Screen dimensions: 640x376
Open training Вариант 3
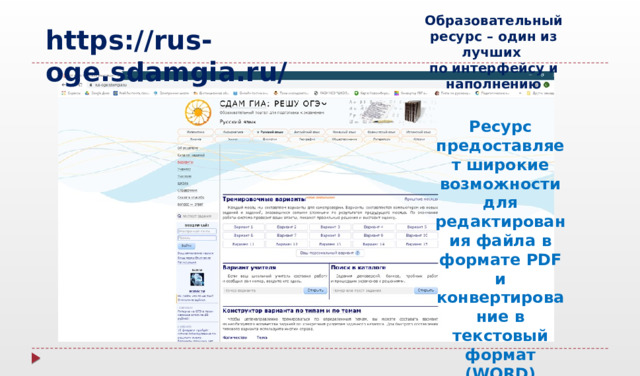pos(330,227)
